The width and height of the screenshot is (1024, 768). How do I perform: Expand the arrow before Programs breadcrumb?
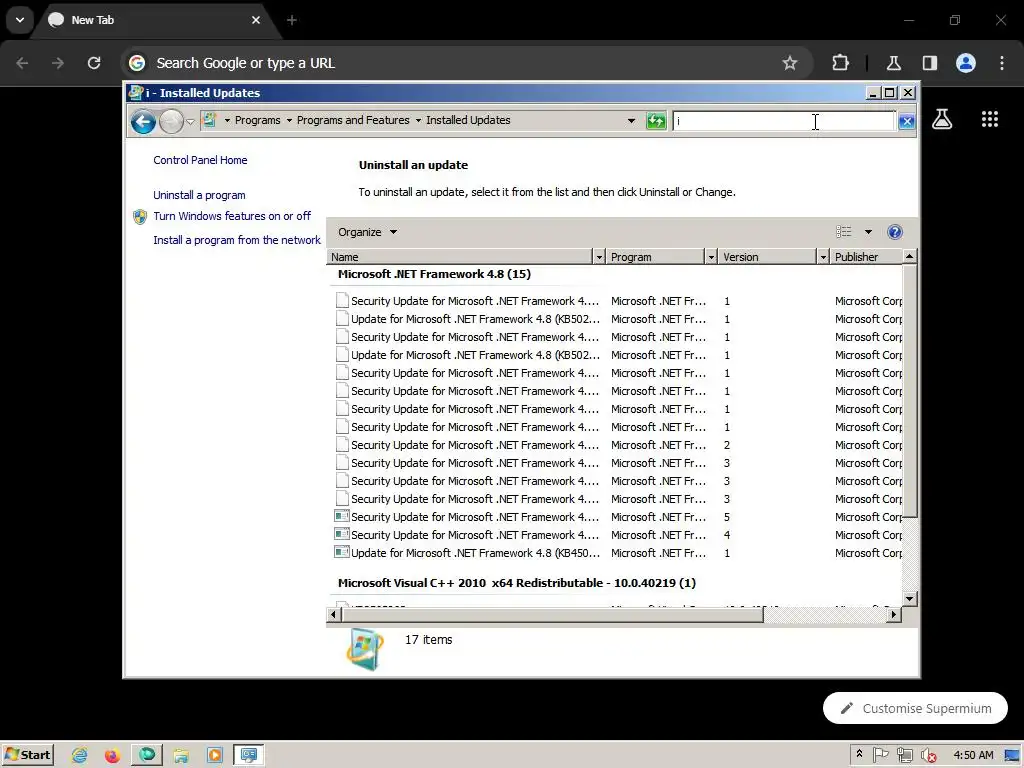point(227,120)
